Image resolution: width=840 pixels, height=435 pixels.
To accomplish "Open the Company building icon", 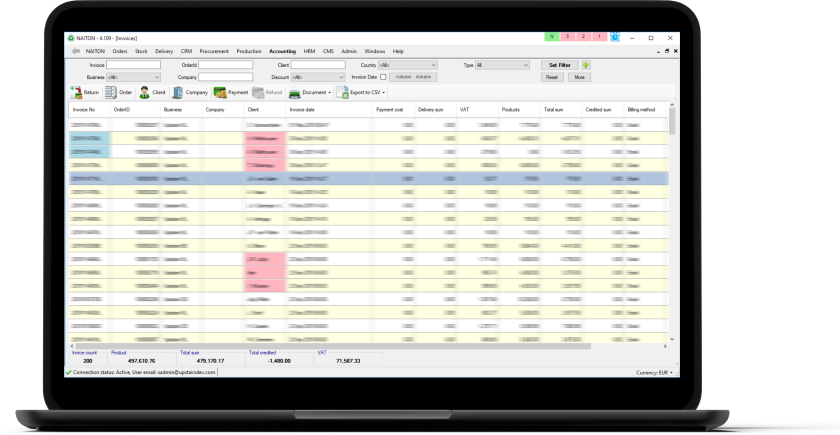I will click(x=177, y=92).
